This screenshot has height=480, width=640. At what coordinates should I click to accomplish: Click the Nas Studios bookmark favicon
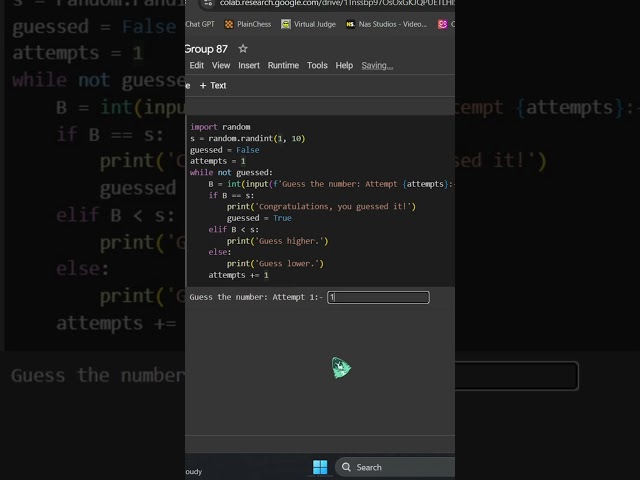point(350,24)
